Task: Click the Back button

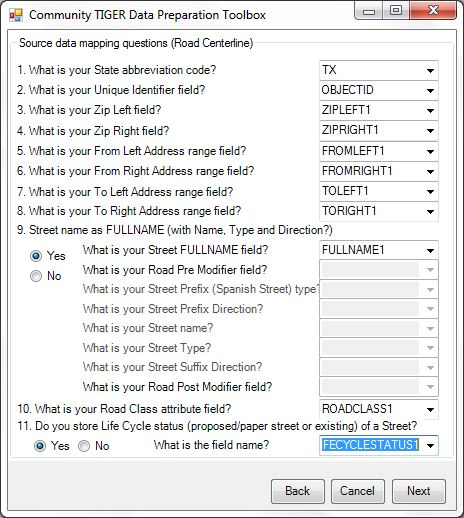Action: point(298,491)
